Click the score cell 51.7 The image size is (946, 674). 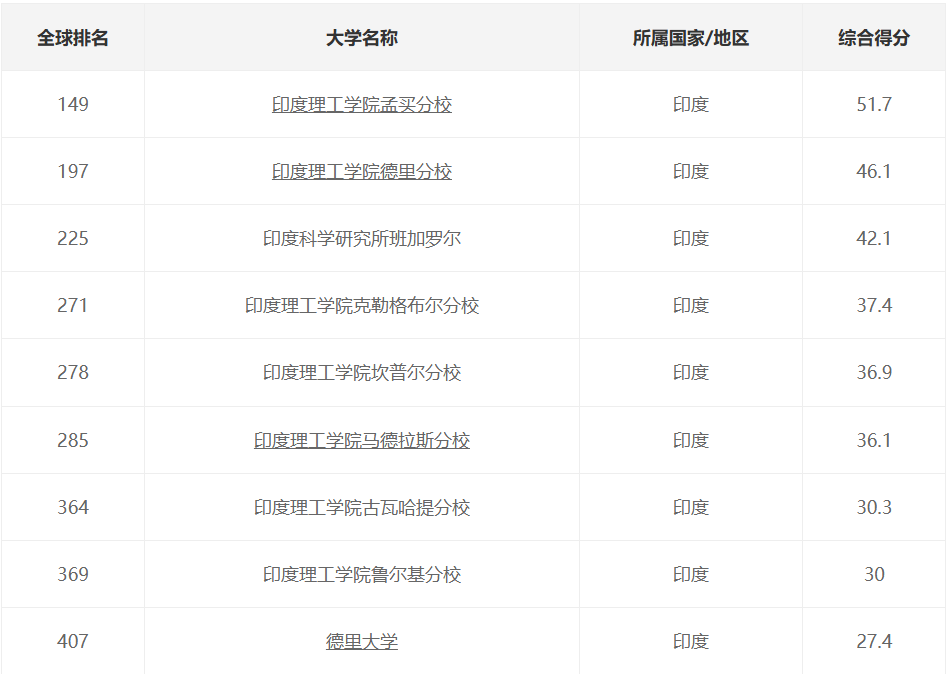tap(874, 104)
